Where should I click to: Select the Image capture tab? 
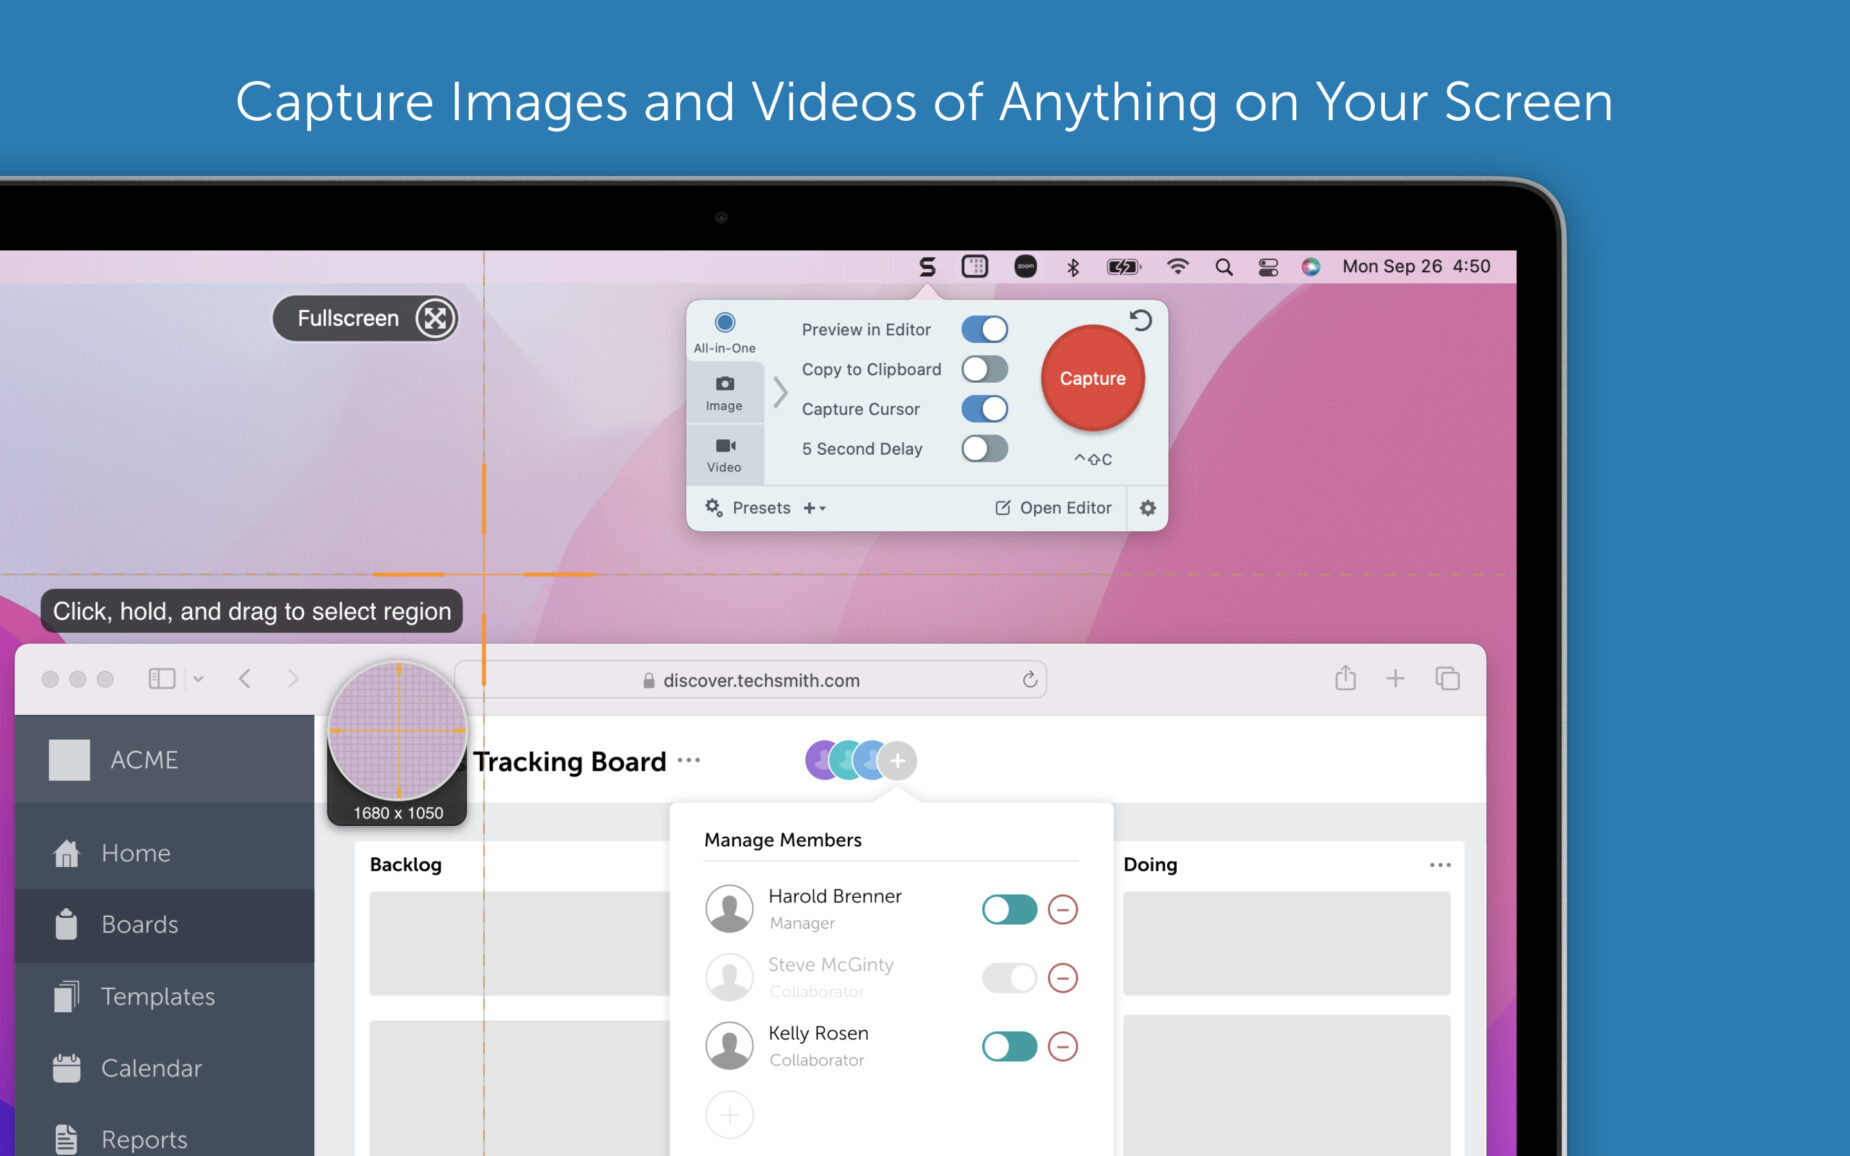[x=725, y=393]
